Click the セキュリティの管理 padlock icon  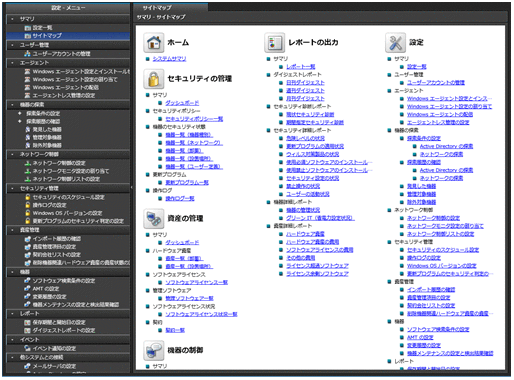click(x=154, y=79)
